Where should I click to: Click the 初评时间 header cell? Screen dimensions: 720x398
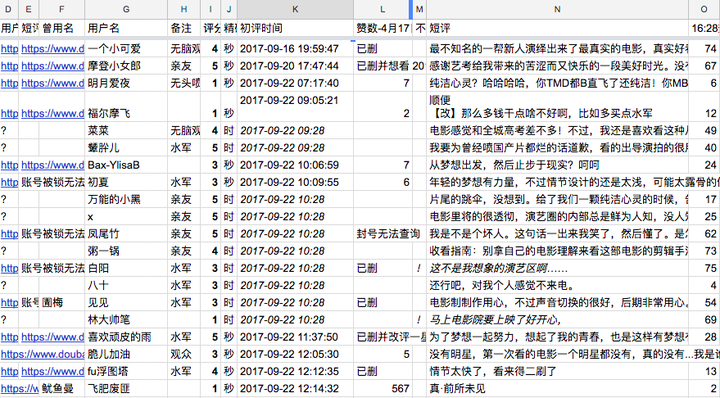pyautogui.click(x=295, y=28)
